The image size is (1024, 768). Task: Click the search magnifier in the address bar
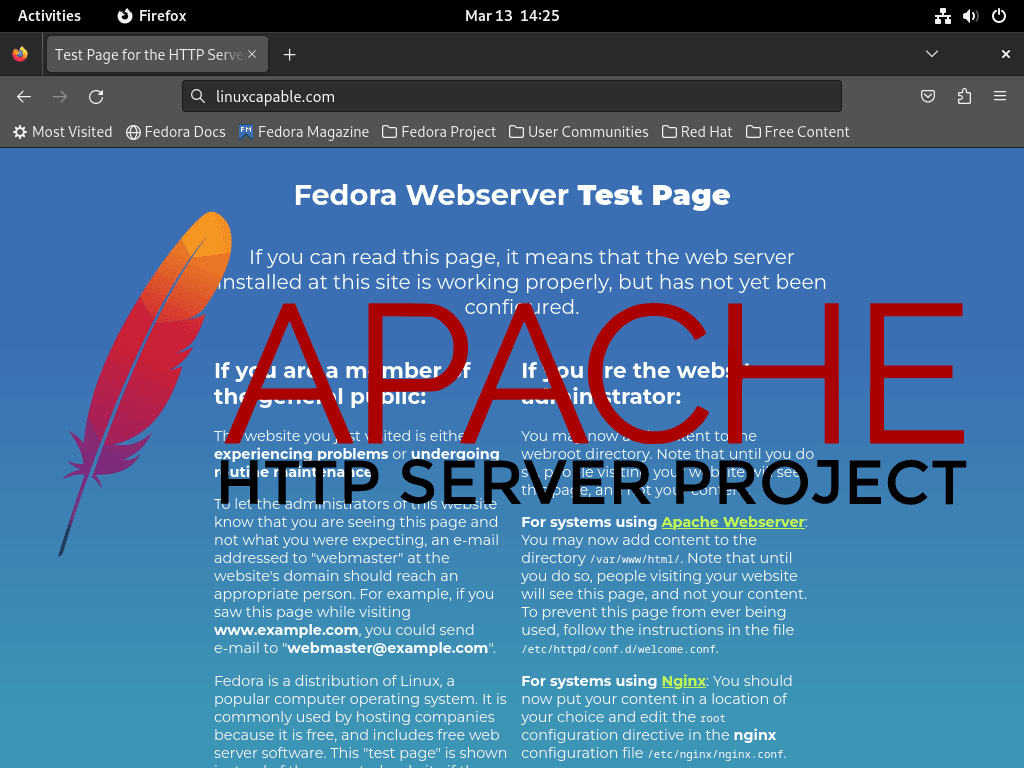point(198,97)
